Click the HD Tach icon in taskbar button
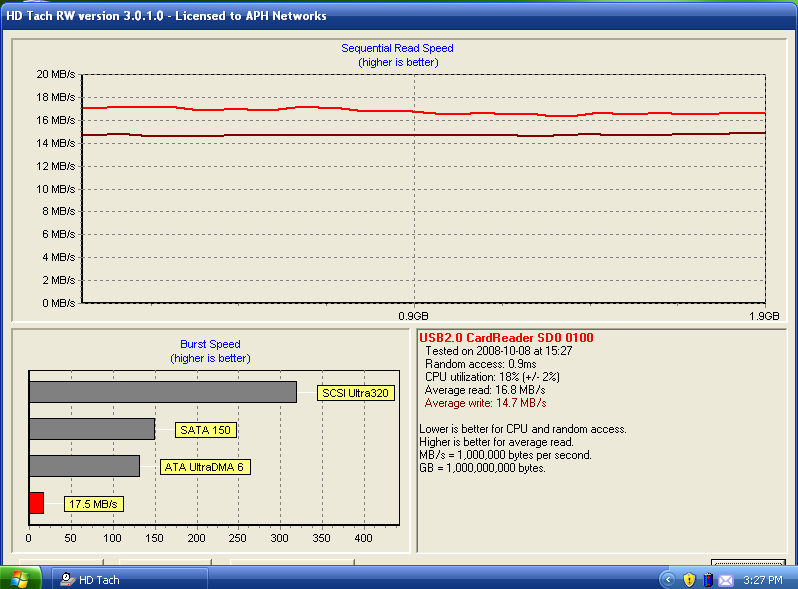This screenshot has width=798, height=589. [66, 579]
